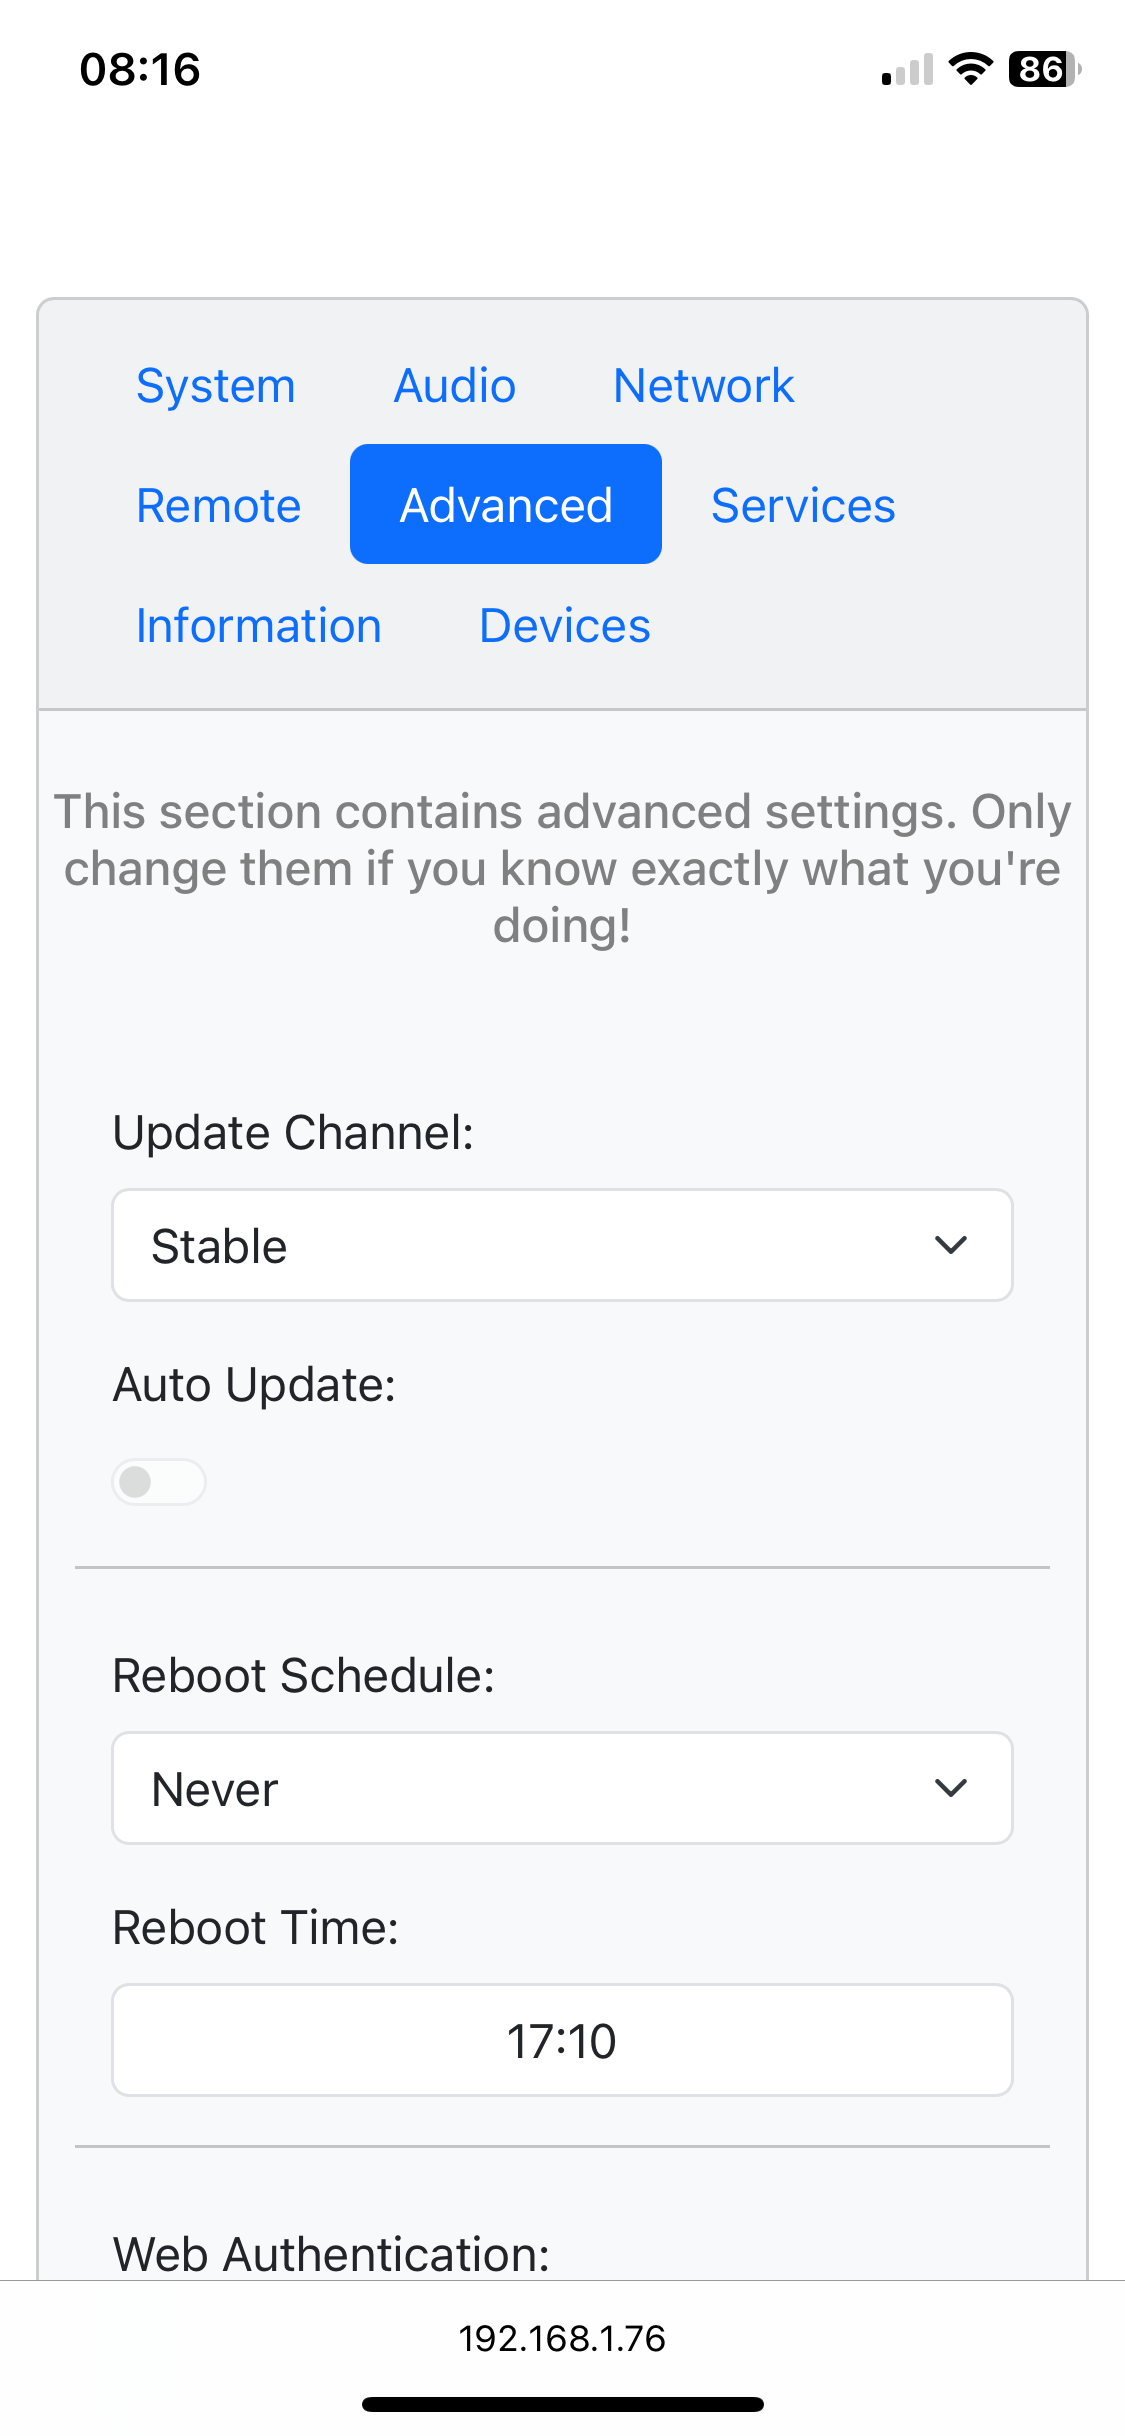Tap the 192.168.1.76 address bar
The width and height of the screenshot is (1125, 2436).
point(562,2339)
